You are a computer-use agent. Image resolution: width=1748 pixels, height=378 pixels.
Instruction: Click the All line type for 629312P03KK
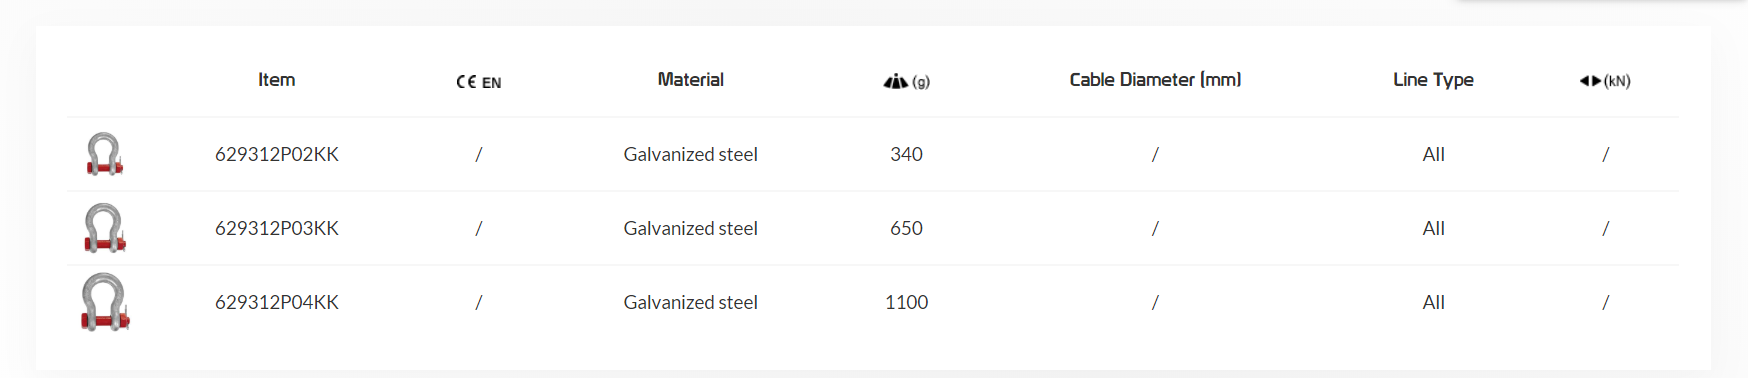1433,228
